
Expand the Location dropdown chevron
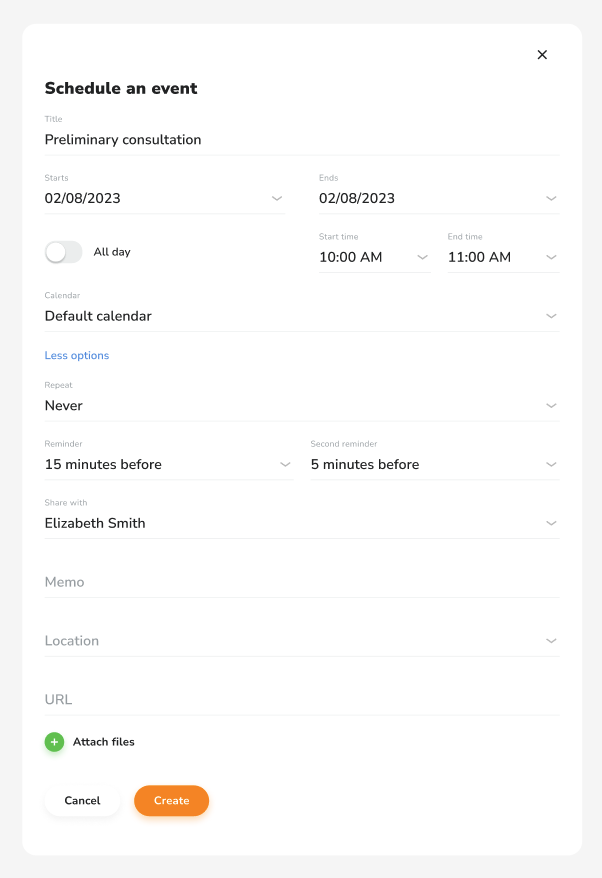551,641
